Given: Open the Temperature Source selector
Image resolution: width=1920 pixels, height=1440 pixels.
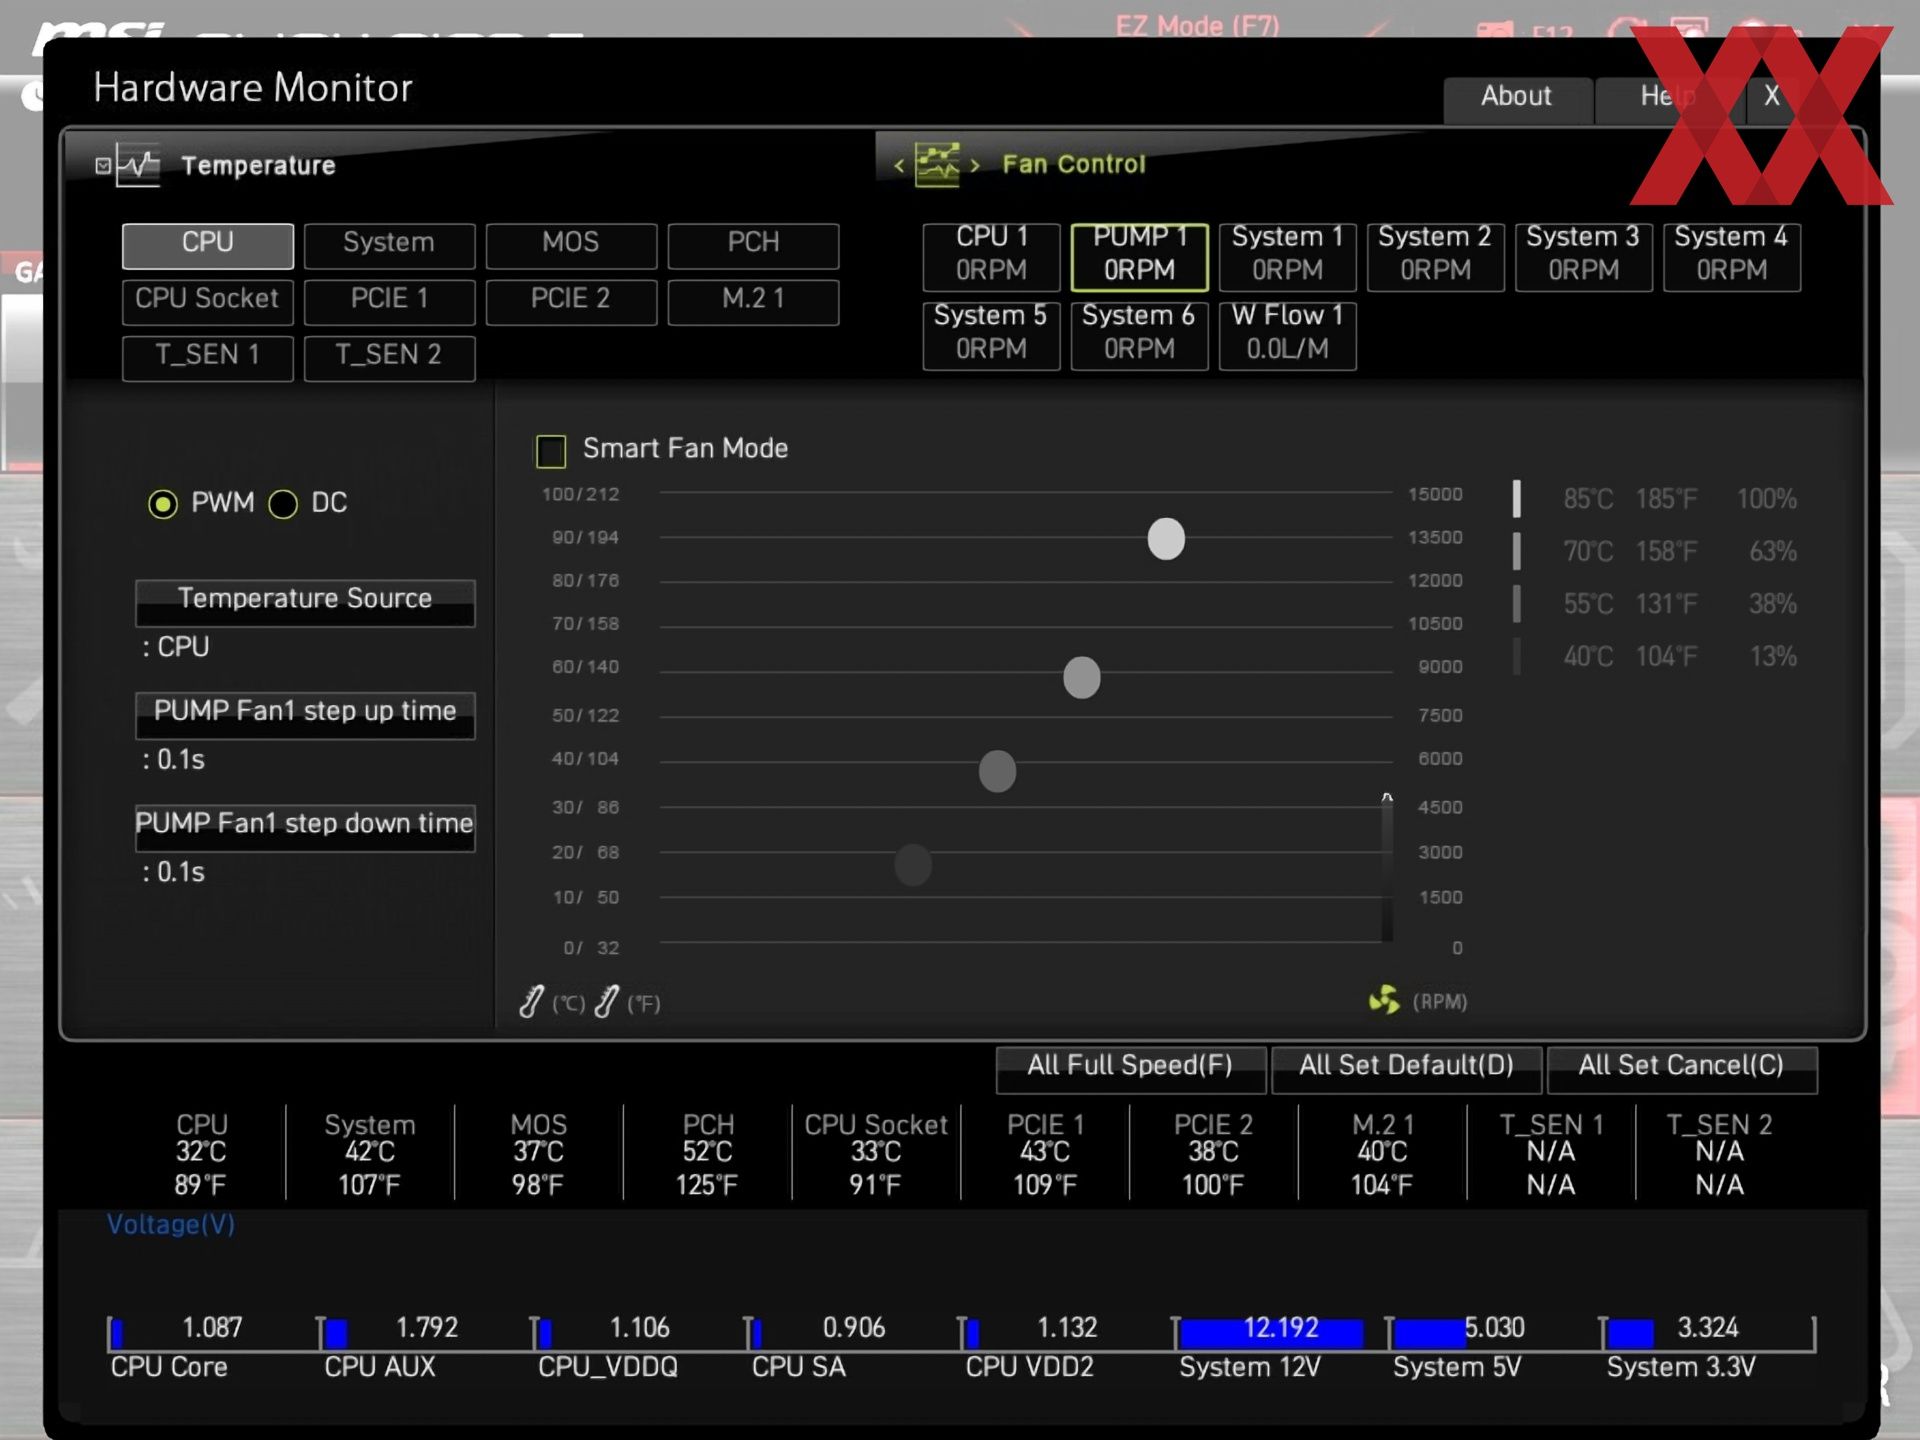Looking at the screenshot, I should tap(305, 602).
